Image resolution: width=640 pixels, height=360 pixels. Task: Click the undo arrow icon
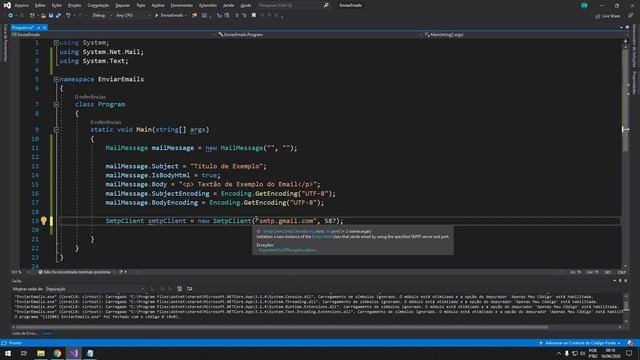pyautogui.click(x=68, y=16)
